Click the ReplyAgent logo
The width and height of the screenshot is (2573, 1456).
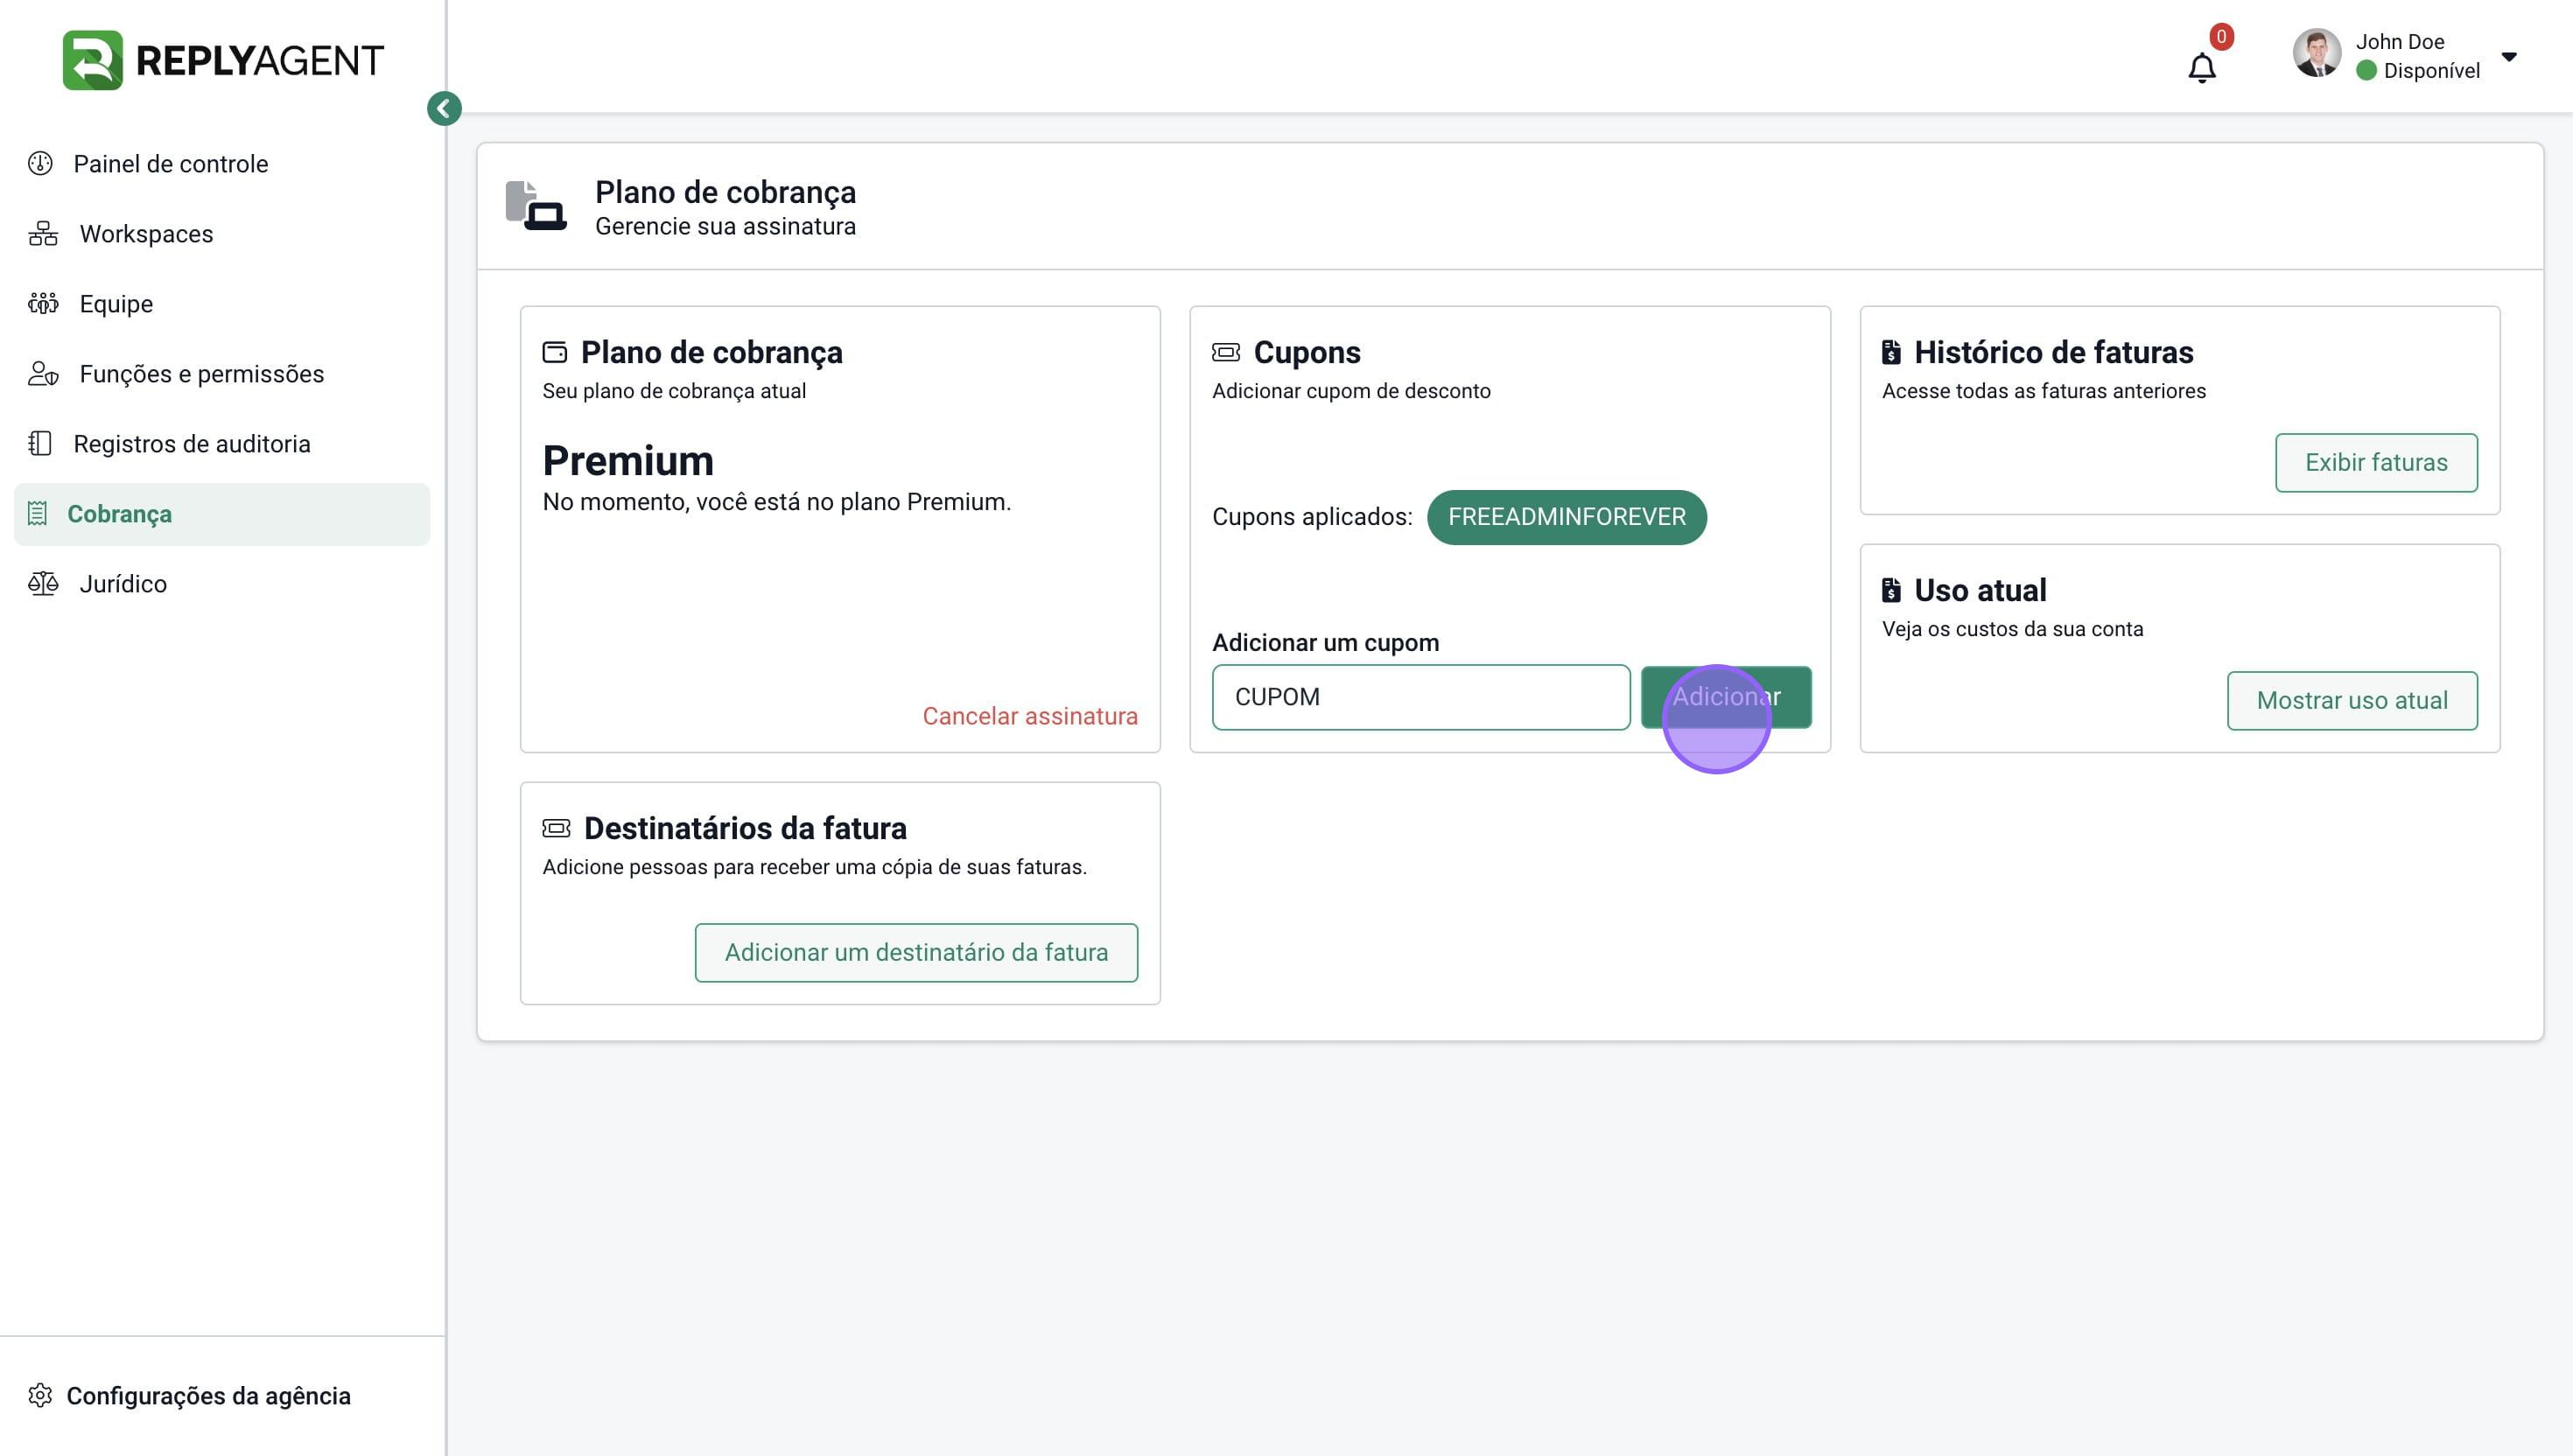click(223, 60)
